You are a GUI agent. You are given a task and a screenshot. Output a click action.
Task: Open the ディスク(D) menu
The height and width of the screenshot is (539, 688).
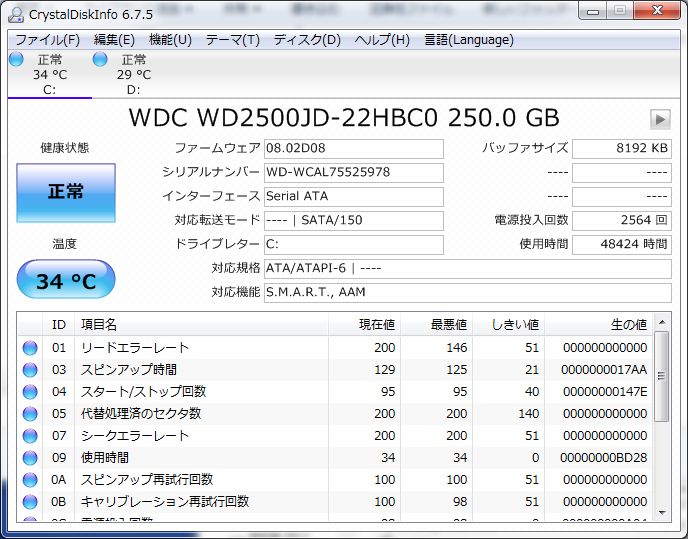click(307, 40)
